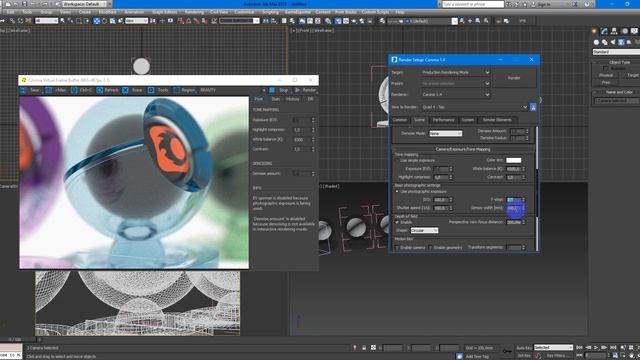Click the time slider at bottom

point(18,340)
